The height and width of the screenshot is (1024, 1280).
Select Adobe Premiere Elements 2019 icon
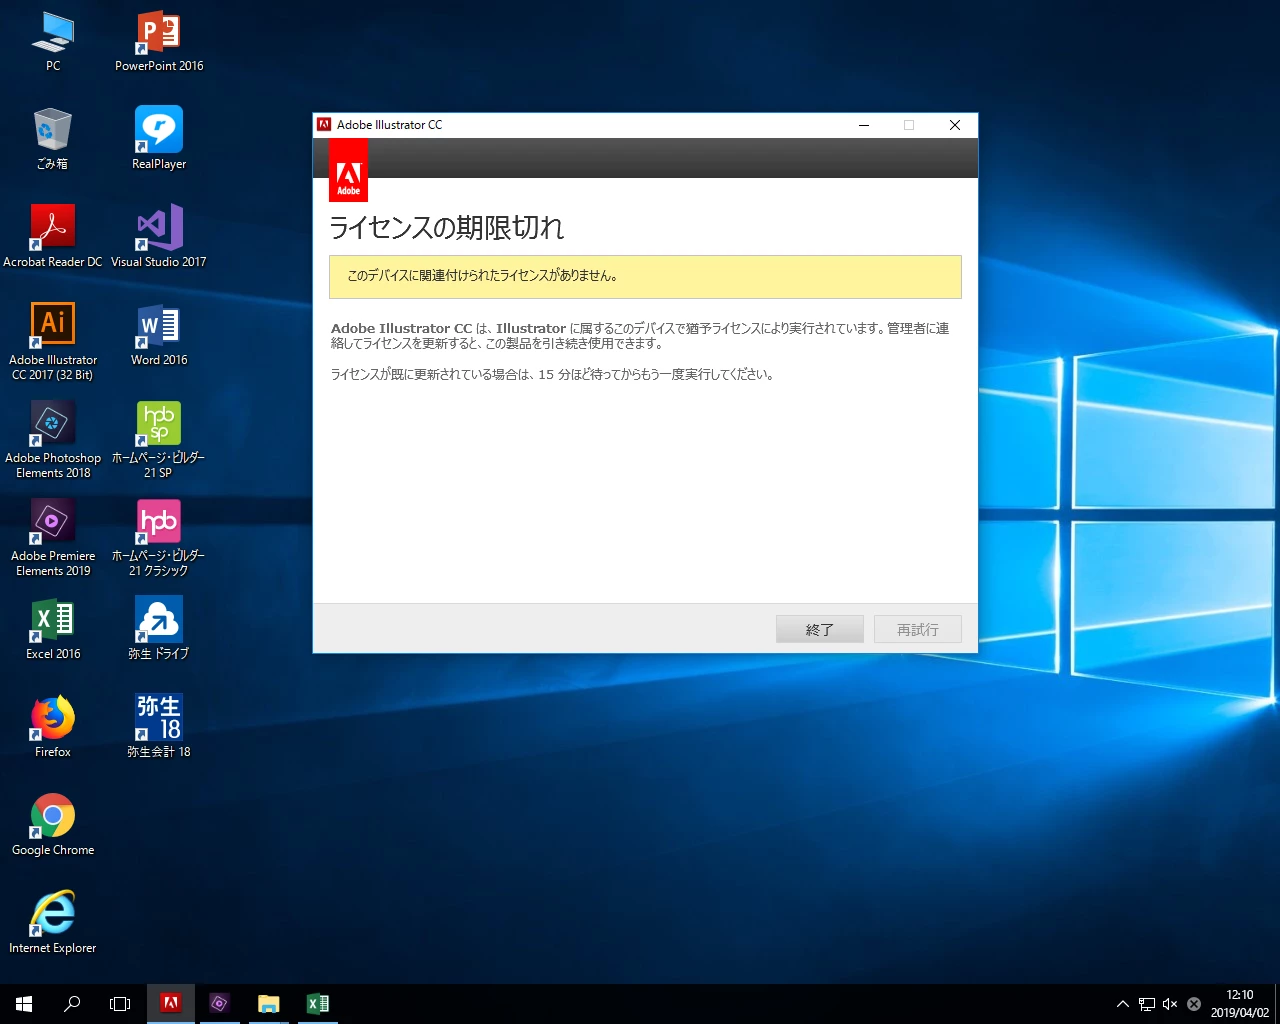coord(53,538)
